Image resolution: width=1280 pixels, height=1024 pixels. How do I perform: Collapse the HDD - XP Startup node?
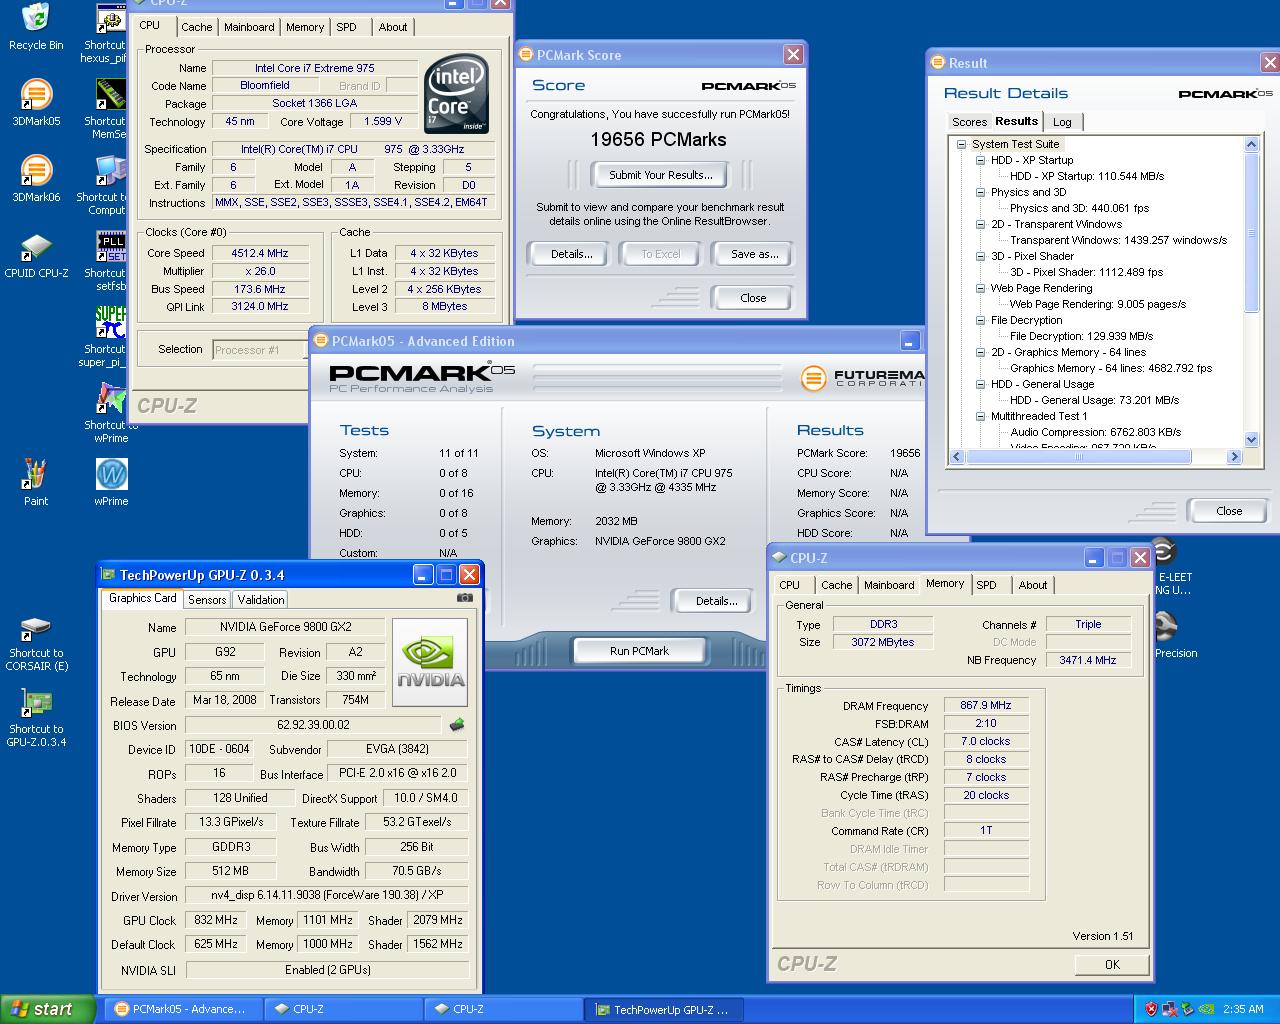pyautogui.click(x=981, y=160)
